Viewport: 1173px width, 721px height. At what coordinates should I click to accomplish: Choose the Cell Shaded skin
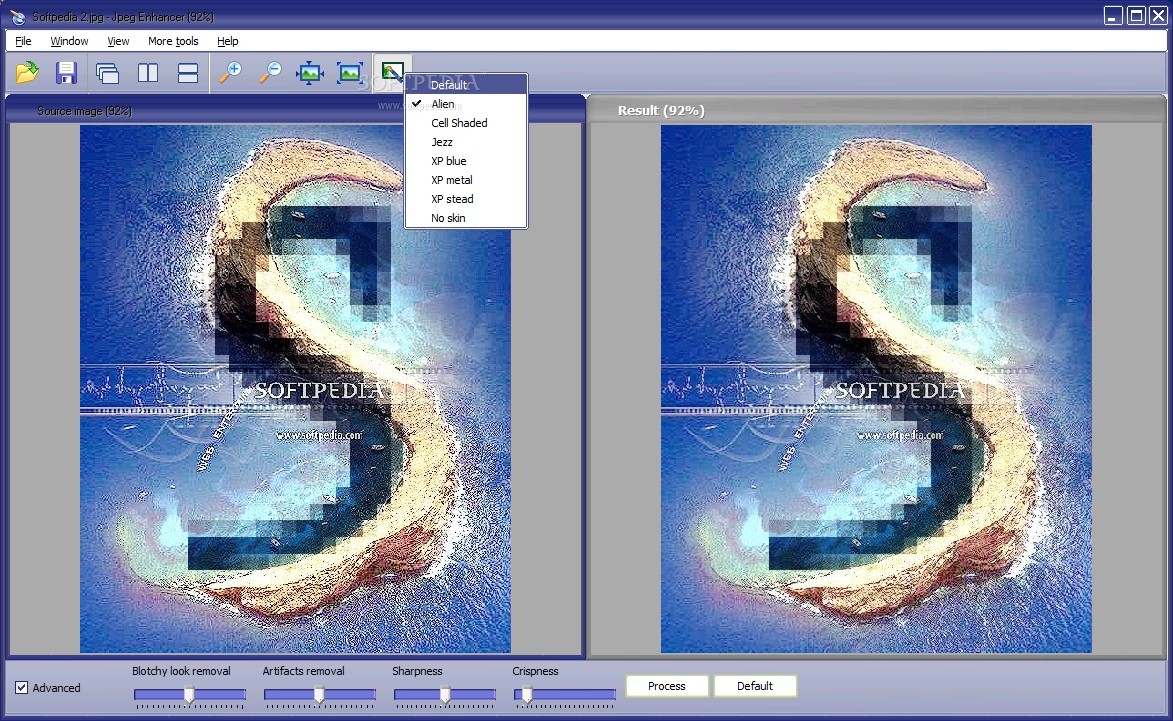466,123
